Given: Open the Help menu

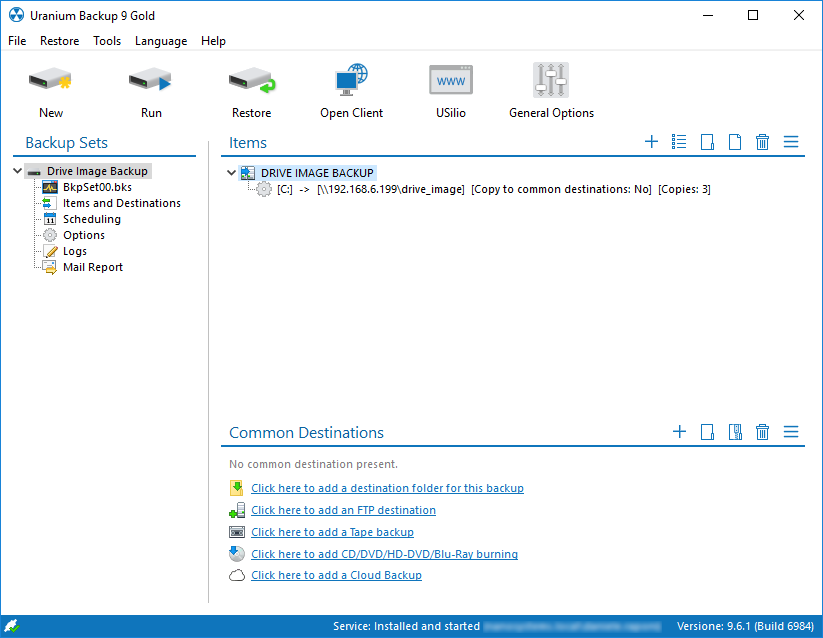Looking at the screenshot, I should pos(213,41).
